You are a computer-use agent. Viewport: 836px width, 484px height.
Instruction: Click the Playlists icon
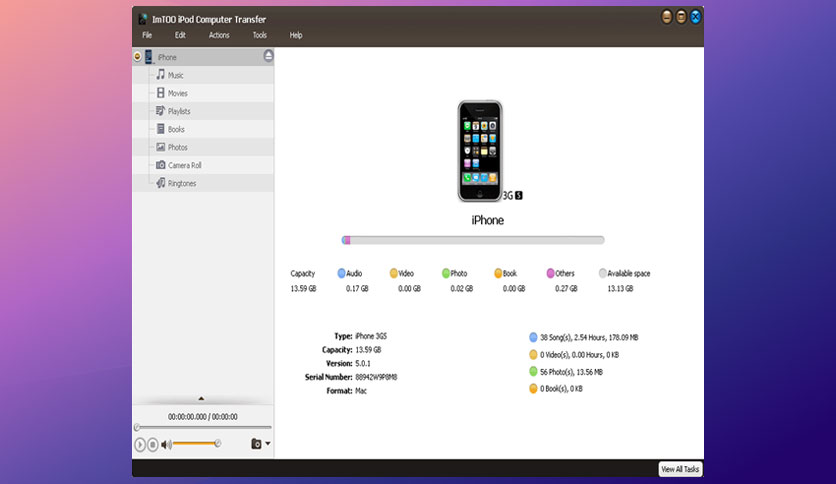pyautogui.click(x=160, y=111)
